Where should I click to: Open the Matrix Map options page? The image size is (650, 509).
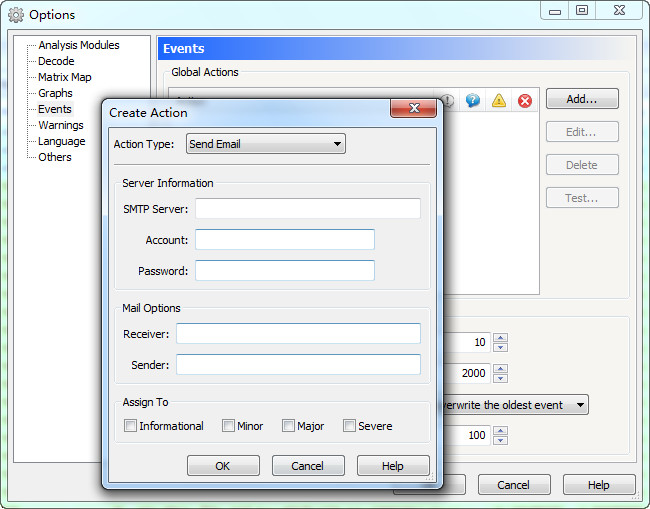pyautogui.click(x=64, y=77)
